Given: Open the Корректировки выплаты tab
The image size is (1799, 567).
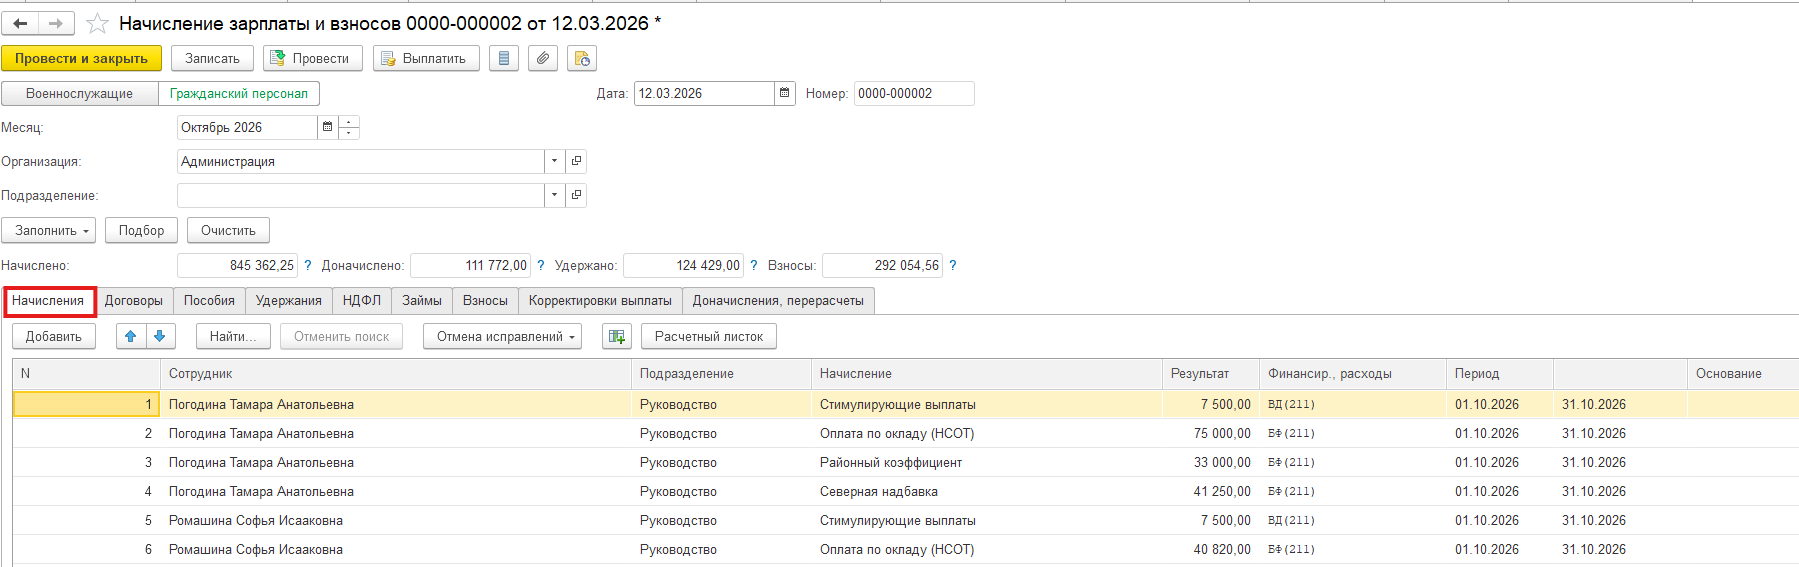Looking at the screenshot, I should tap(600, 301).
